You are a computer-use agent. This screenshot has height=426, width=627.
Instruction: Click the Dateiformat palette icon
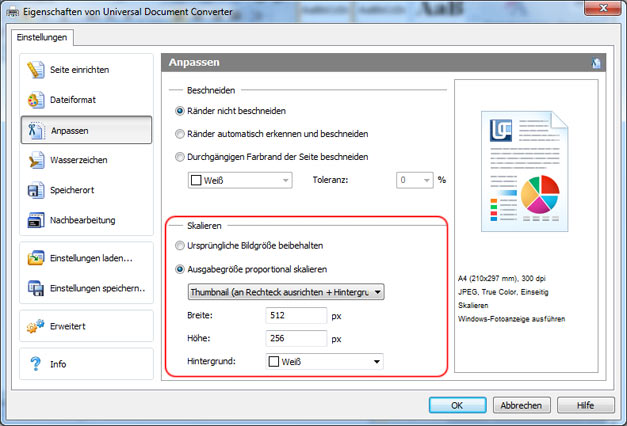pyautogui.click(x=36, y=100)
